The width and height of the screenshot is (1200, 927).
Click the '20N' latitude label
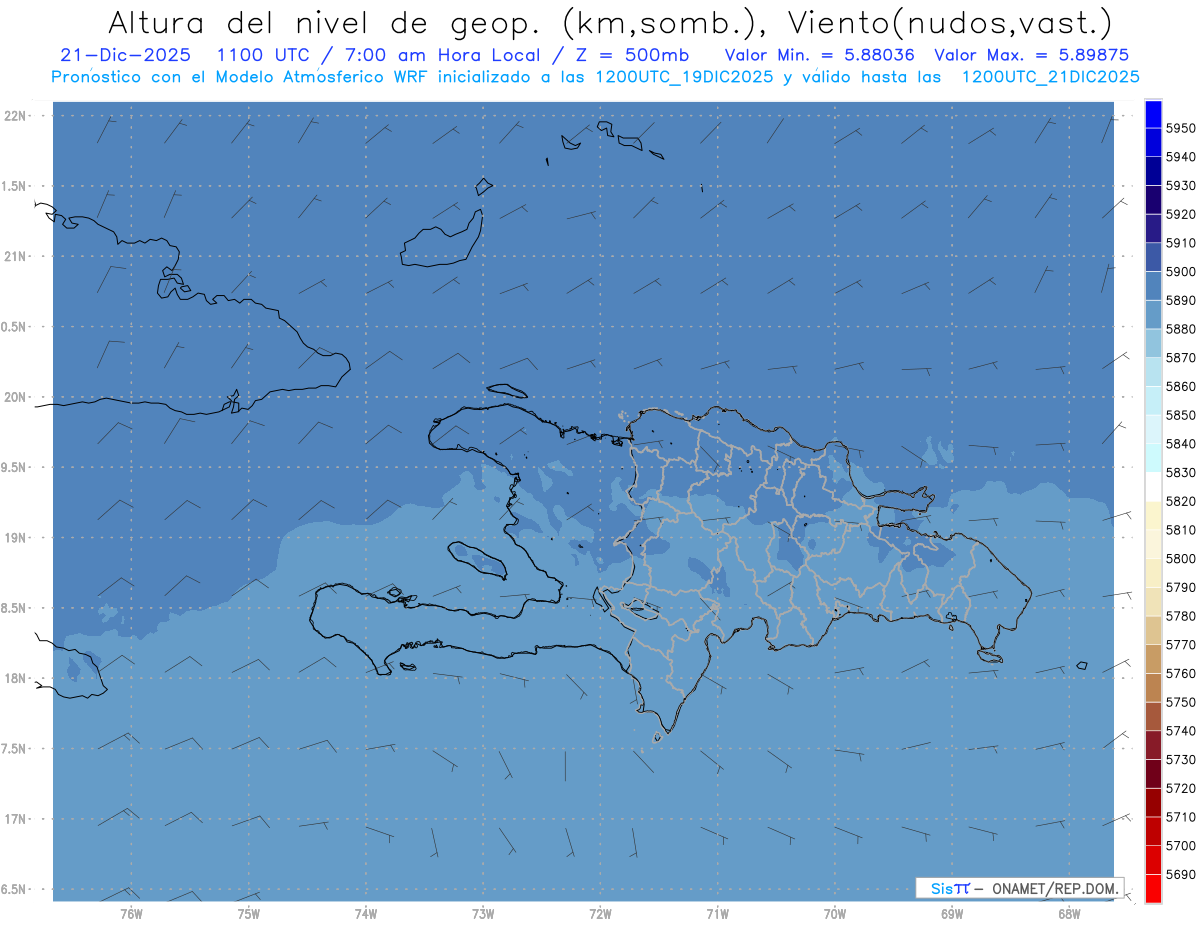[15, 397]
